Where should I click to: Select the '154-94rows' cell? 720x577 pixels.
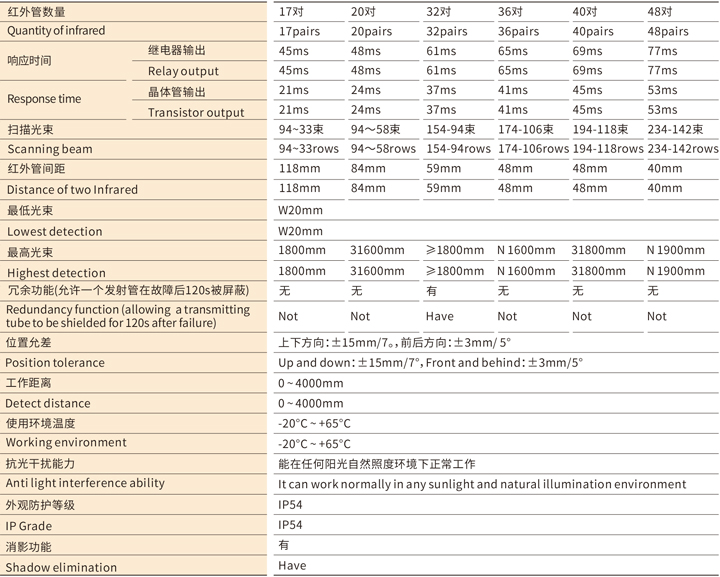(x=458, y=149)
